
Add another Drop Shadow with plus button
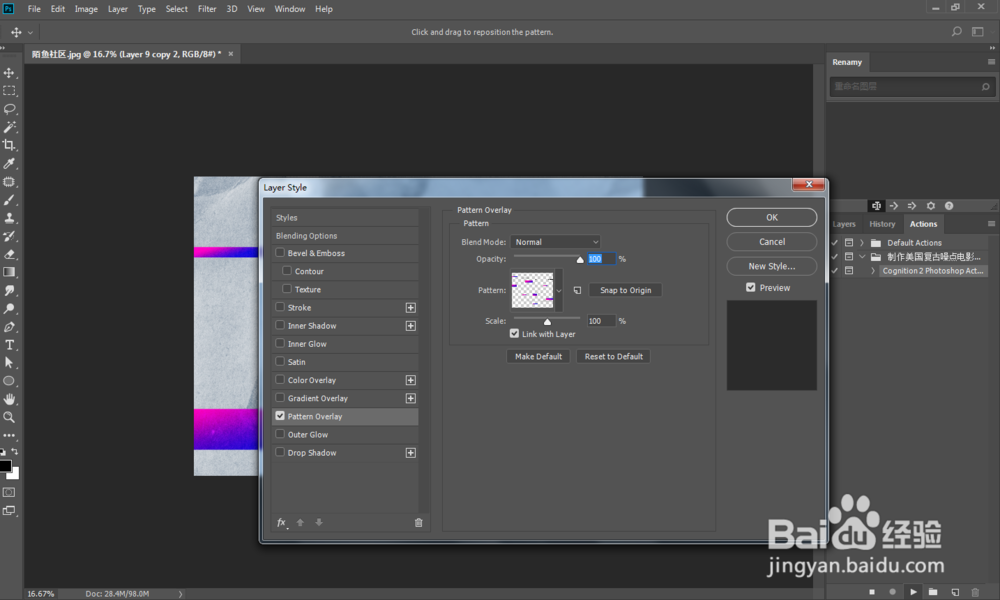point(411,453)
